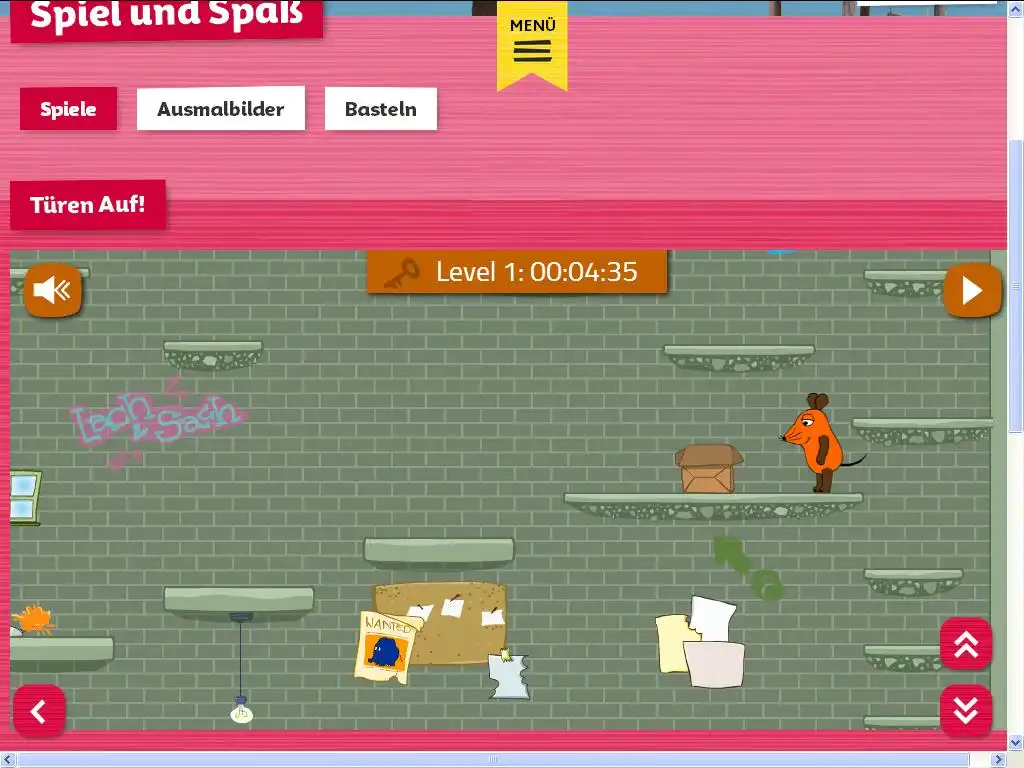This screenshot has height=768, width=1024.
Task: Click the red double-up arrow button
Action: click(x=966, y=644)
